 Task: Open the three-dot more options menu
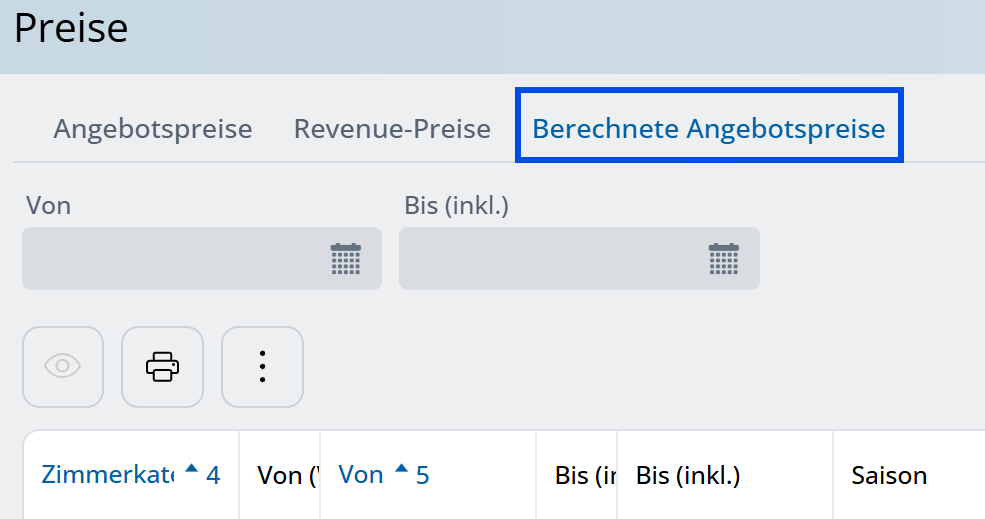coord(263,367)
